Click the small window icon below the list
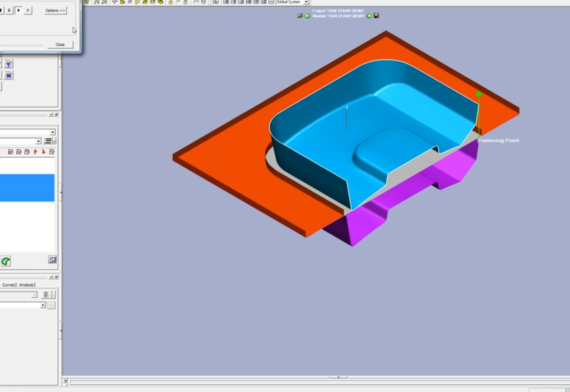 52,260
